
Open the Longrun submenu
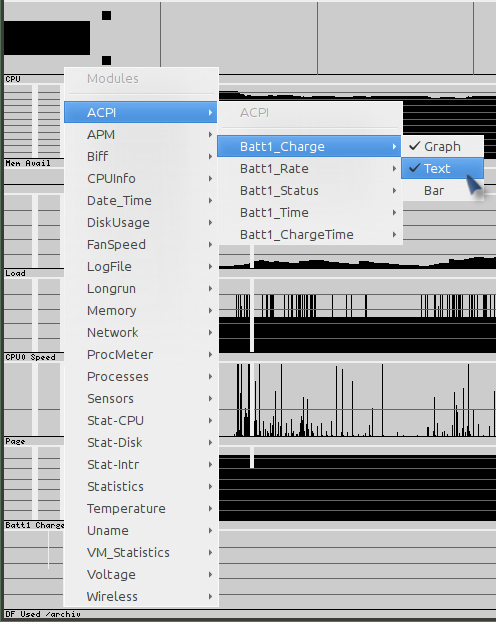[x=140, y=289]
